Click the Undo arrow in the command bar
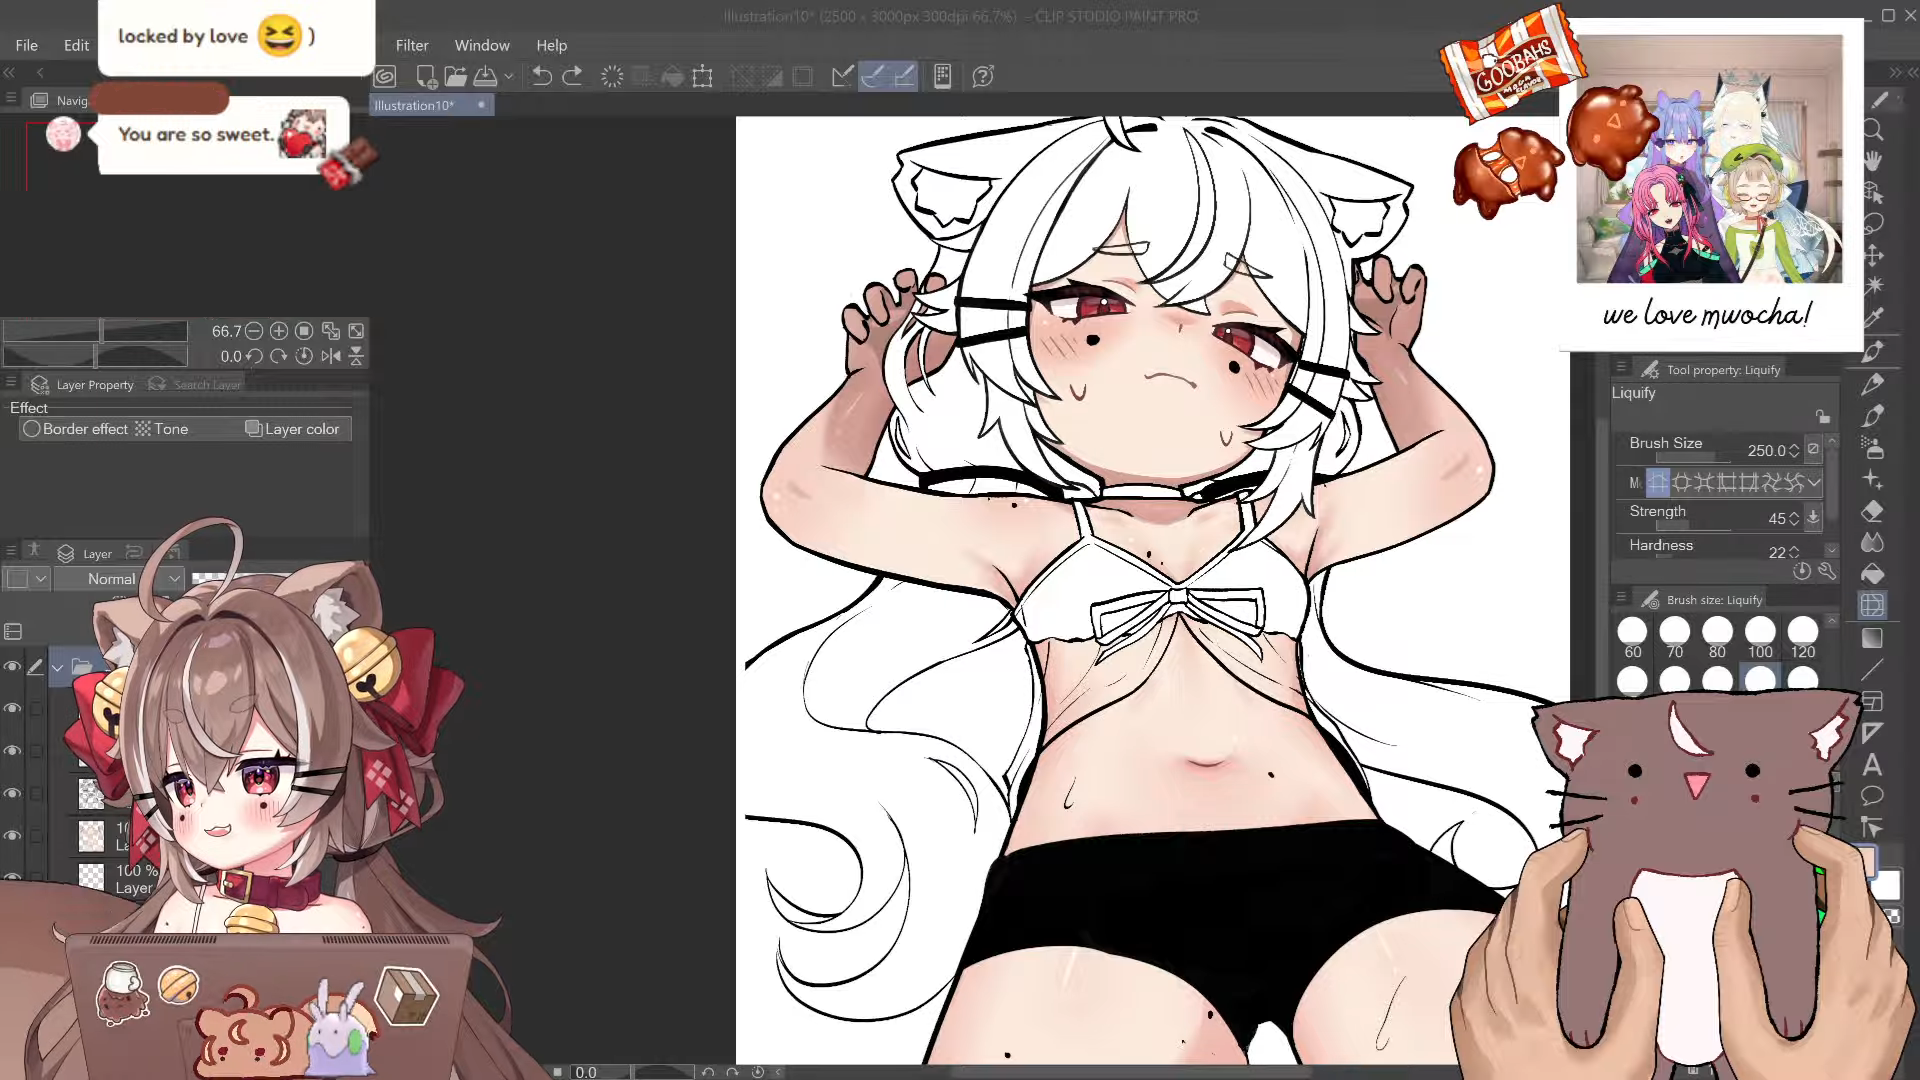The width and height of the screenshot is (1920, 1080). coord(541,77)
